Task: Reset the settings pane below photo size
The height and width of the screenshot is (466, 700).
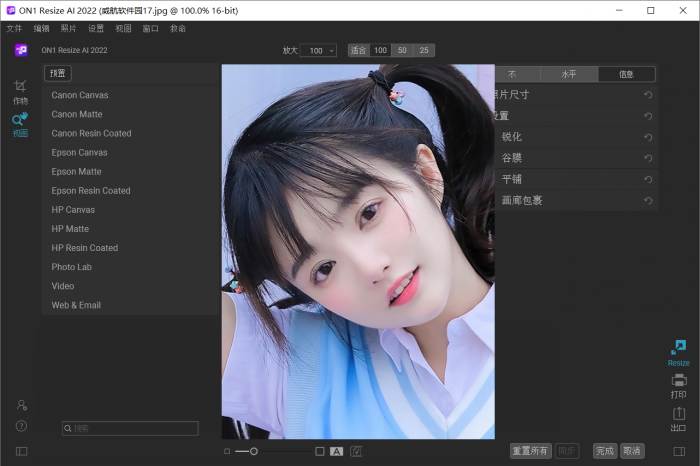Action: (648, 116)
